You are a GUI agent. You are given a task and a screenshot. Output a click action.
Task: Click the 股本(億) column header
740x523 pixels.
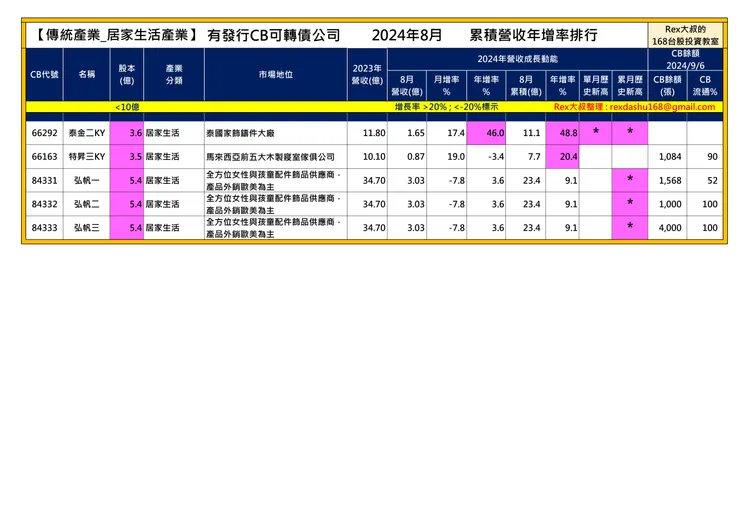(x=126, y=75)
